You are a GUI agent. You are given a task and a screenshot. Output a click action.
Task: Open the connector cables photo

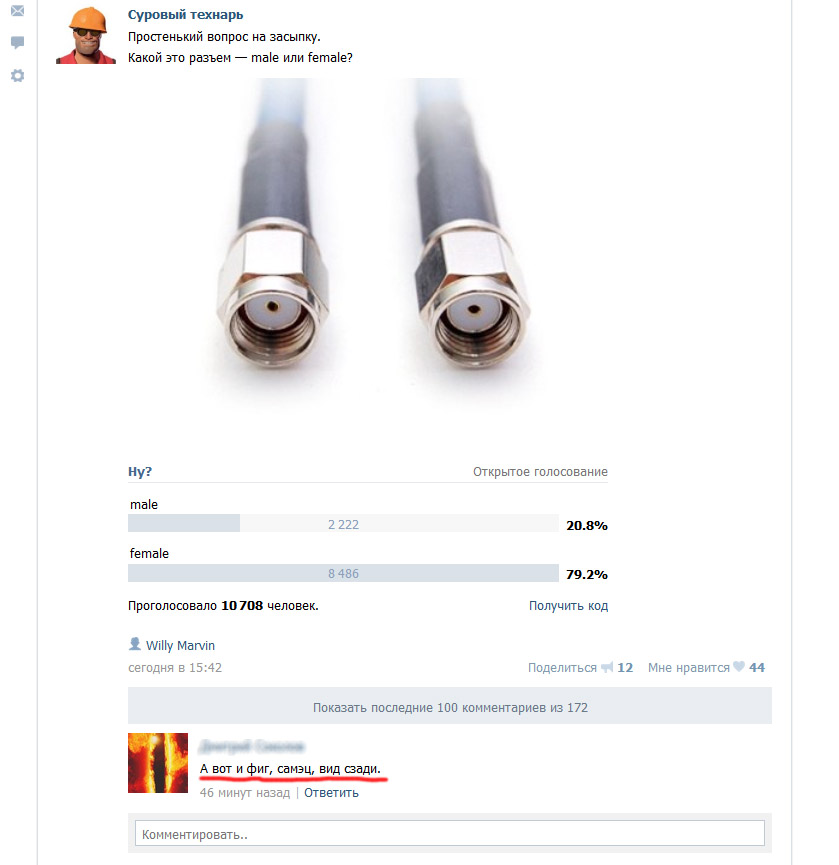tap(368, 254)
